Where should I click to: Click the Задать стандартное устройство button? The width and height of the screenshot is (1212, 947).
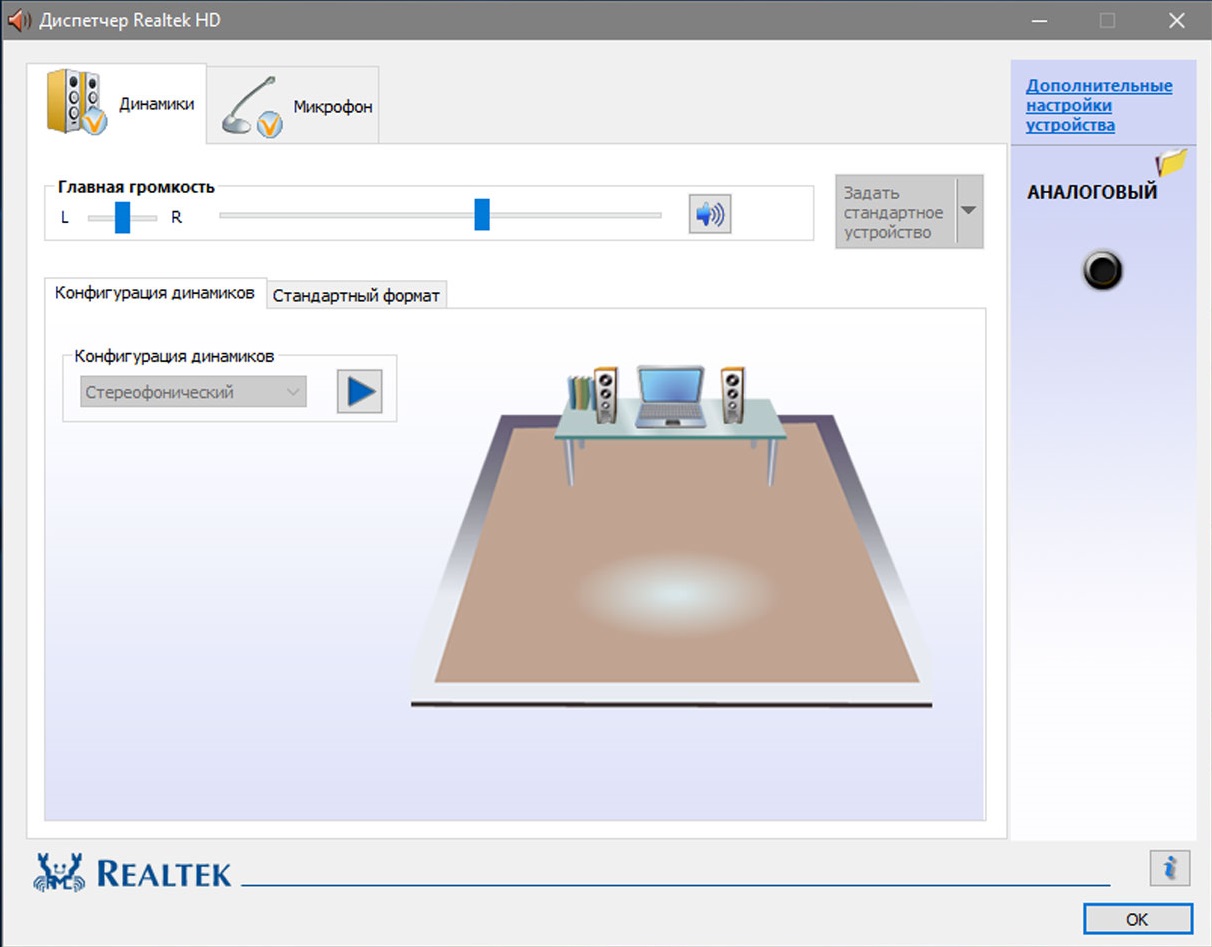coord(896,212)
